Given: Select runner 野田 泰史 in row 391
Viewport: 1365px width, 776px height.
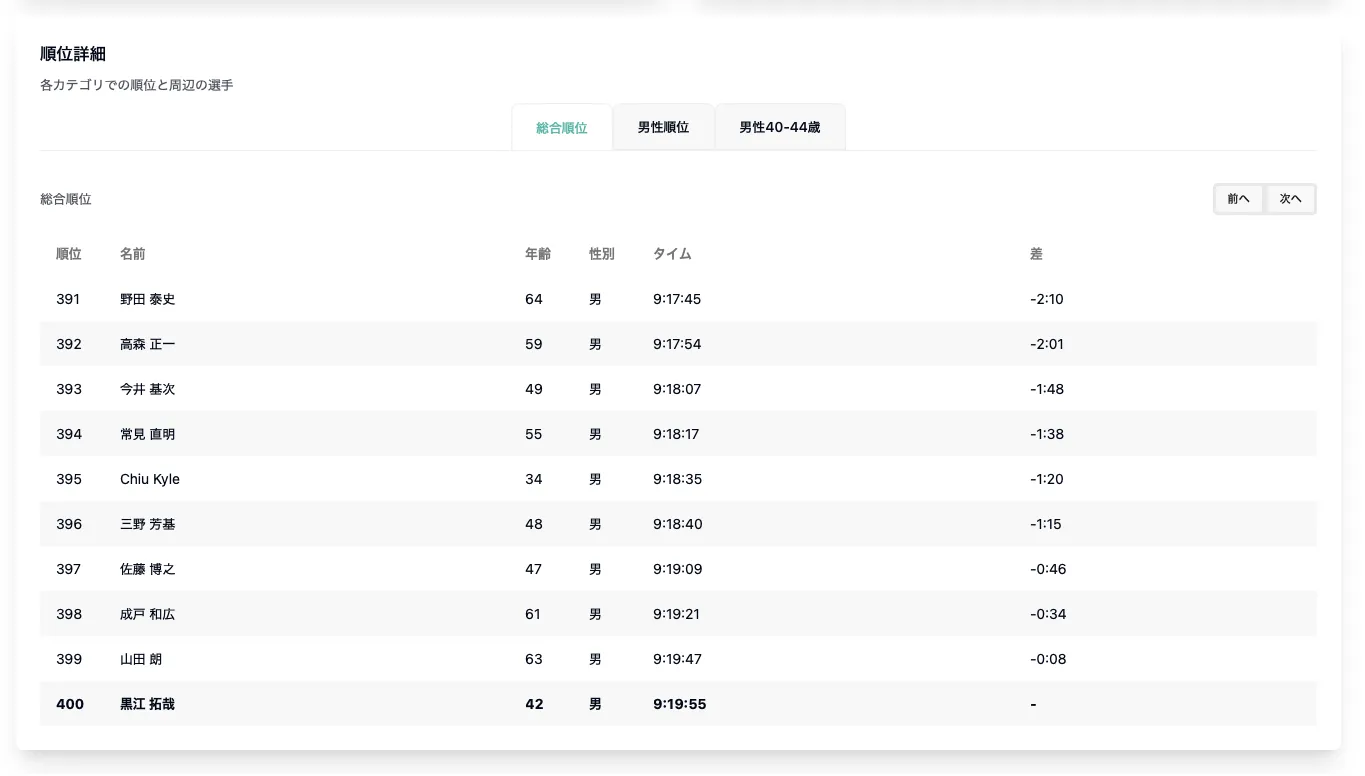Looking at the screenshot, I should 148,299.
